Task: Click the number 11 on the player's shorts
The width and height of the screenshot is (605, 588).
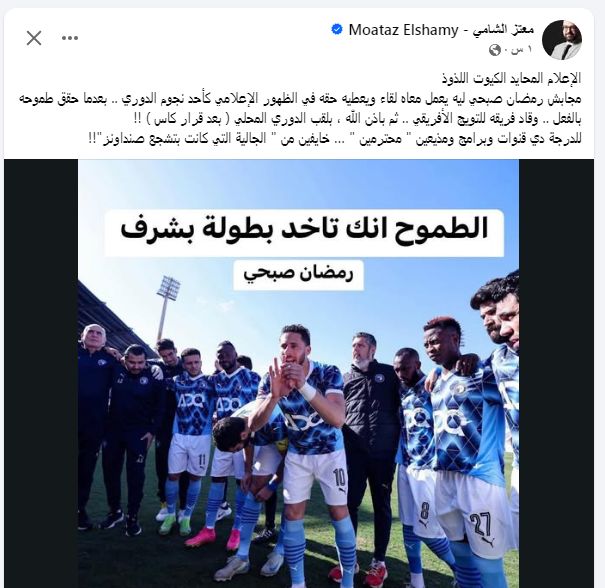Action: click(201, 460)
